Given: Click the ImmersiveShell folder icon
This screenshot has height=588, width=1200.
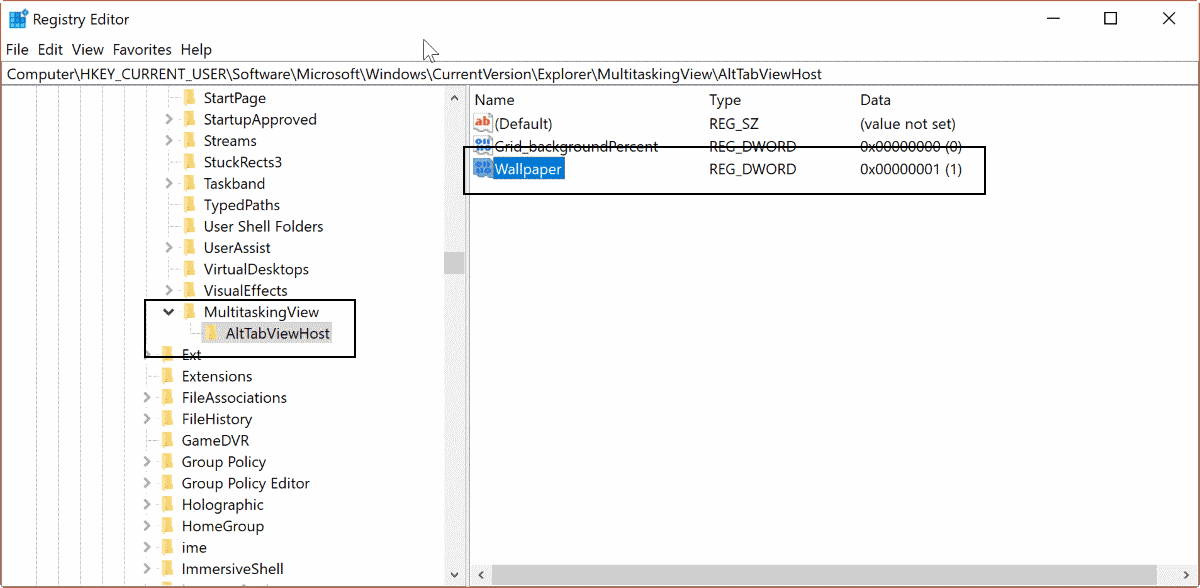Looking at the screenshot, I should point(167,569).
